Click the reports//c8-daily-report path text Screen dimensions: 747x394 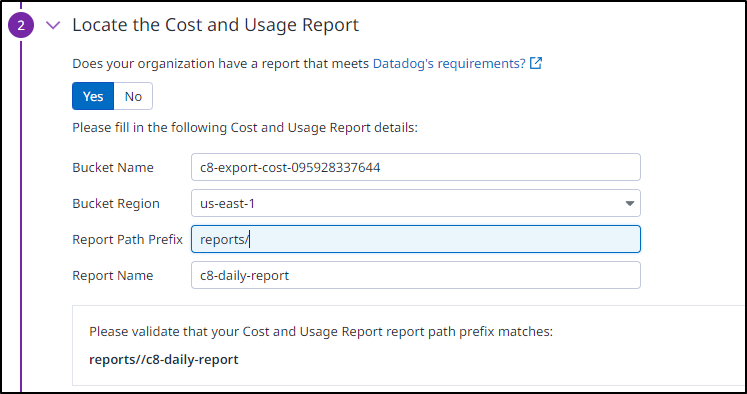[x=163, y=359]
